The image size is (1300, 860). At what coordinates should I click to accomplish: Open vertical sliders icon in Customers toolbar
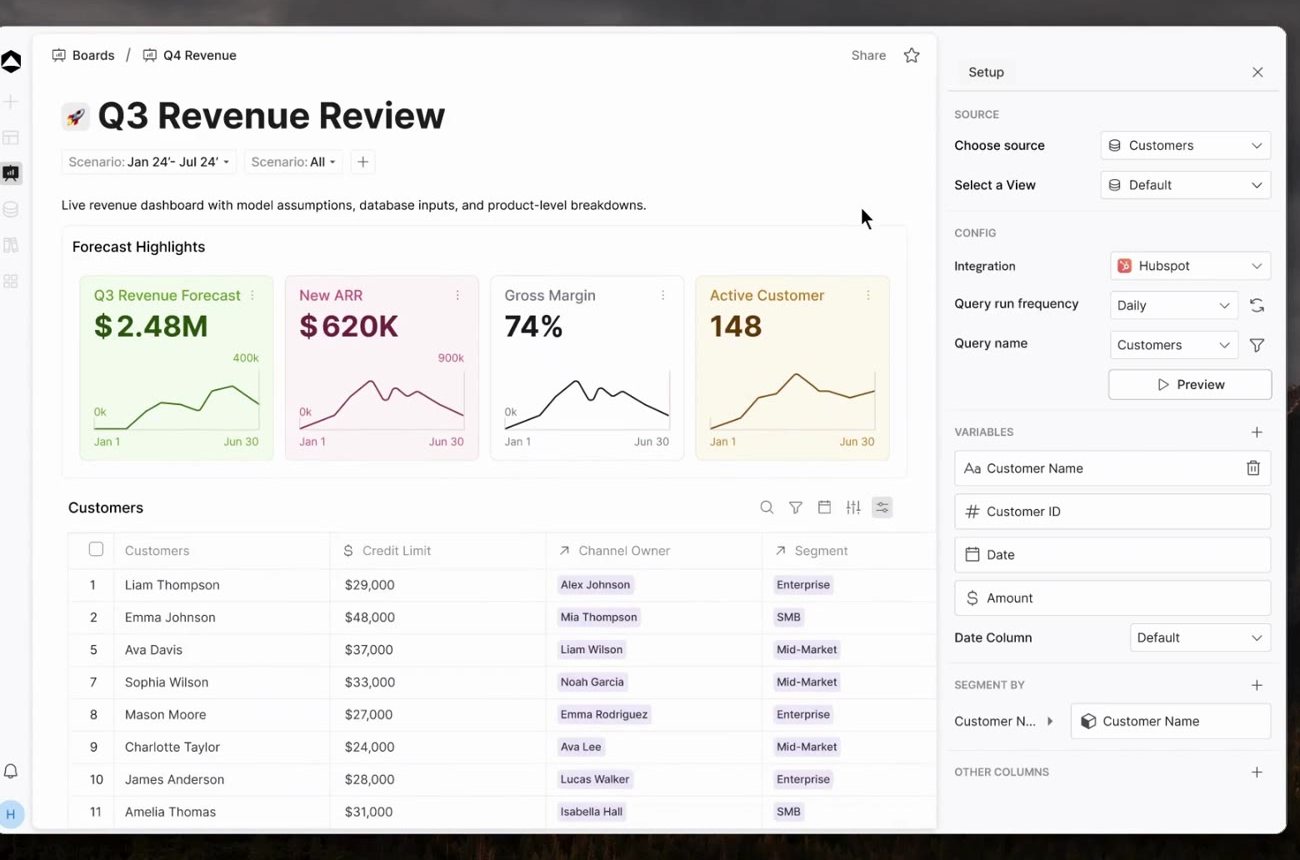[x=853, y=508]
